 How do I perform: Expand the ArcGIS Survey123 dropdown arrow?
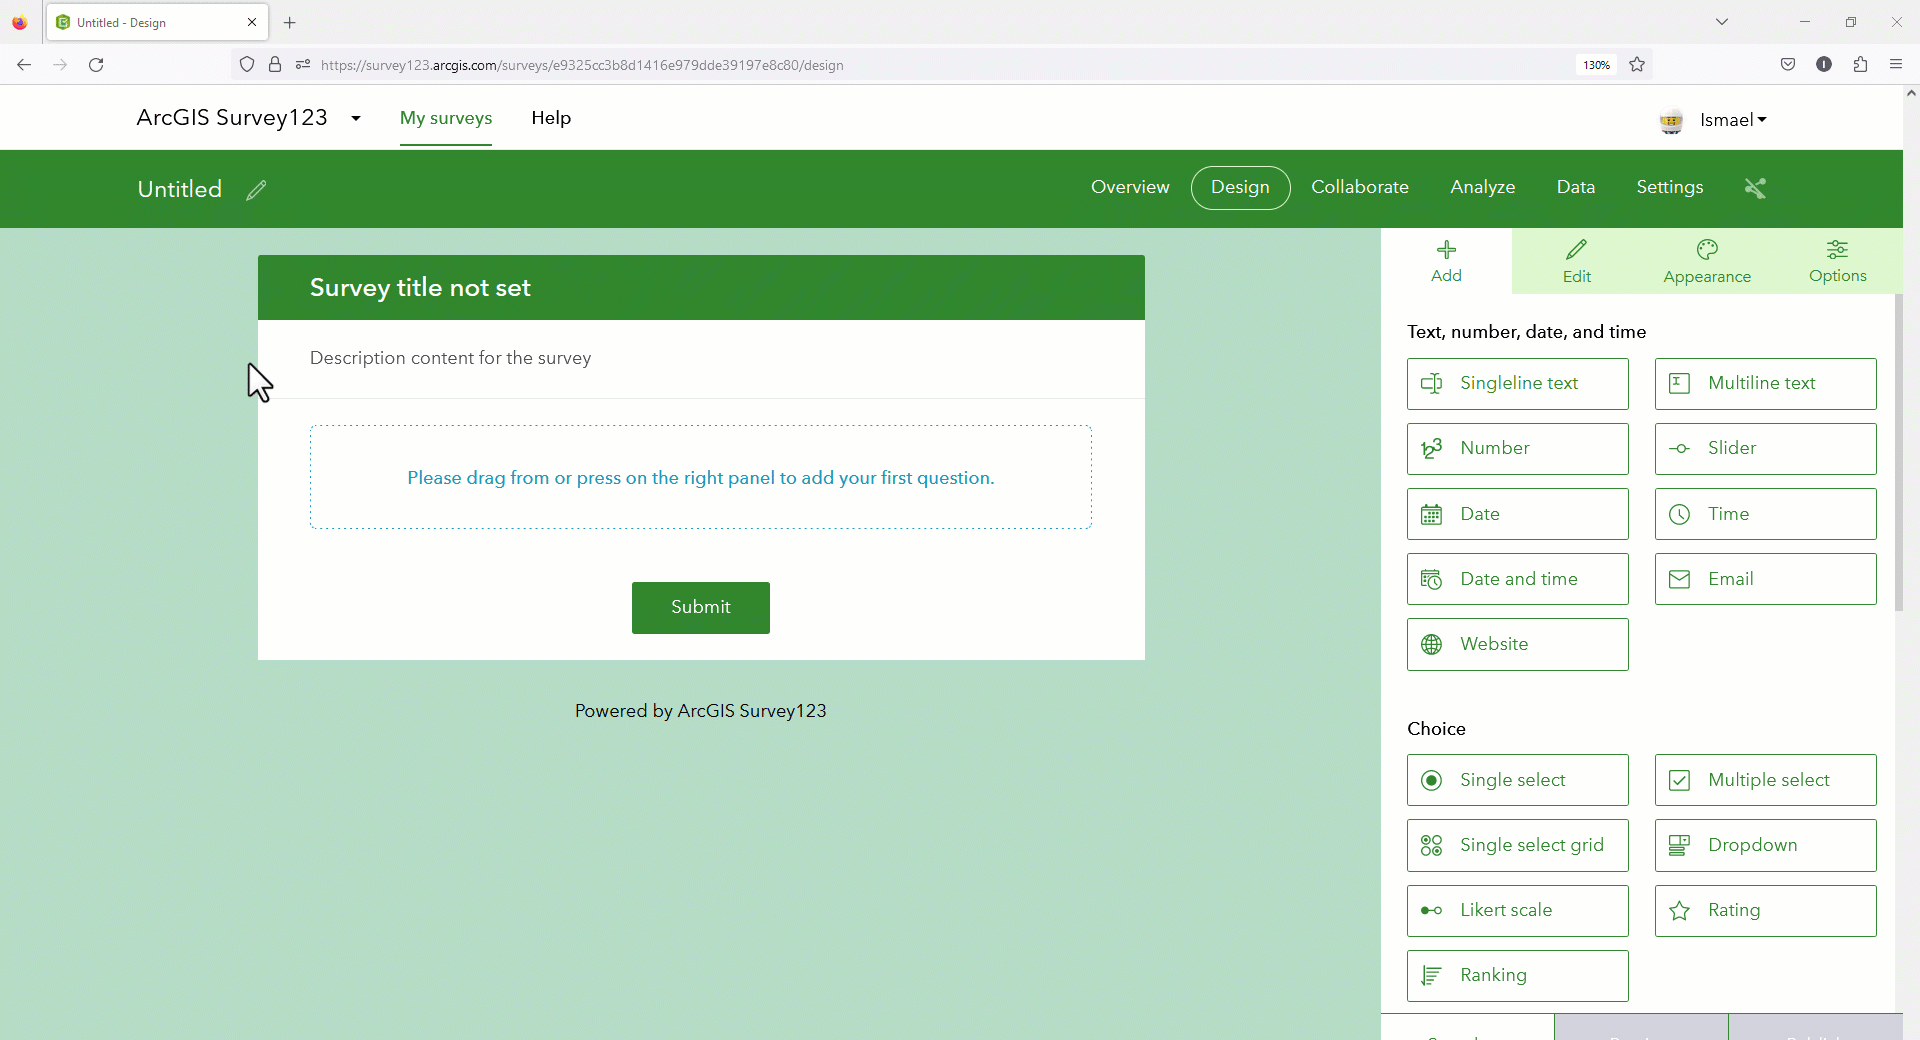[x=355, y=119]
